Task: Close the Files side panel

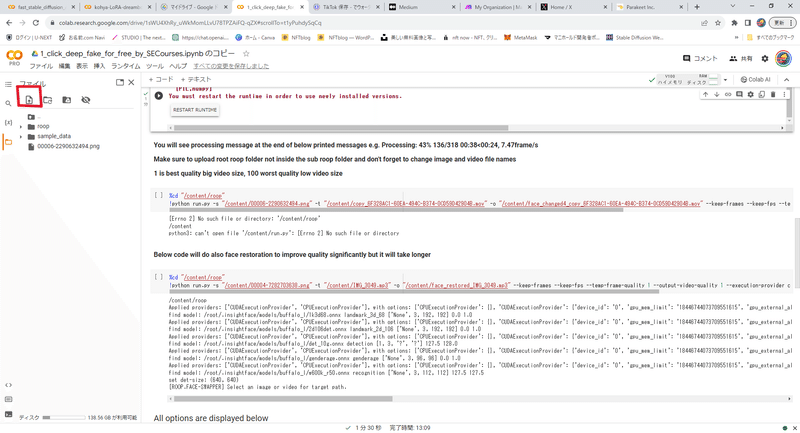Action: point(131,83)
